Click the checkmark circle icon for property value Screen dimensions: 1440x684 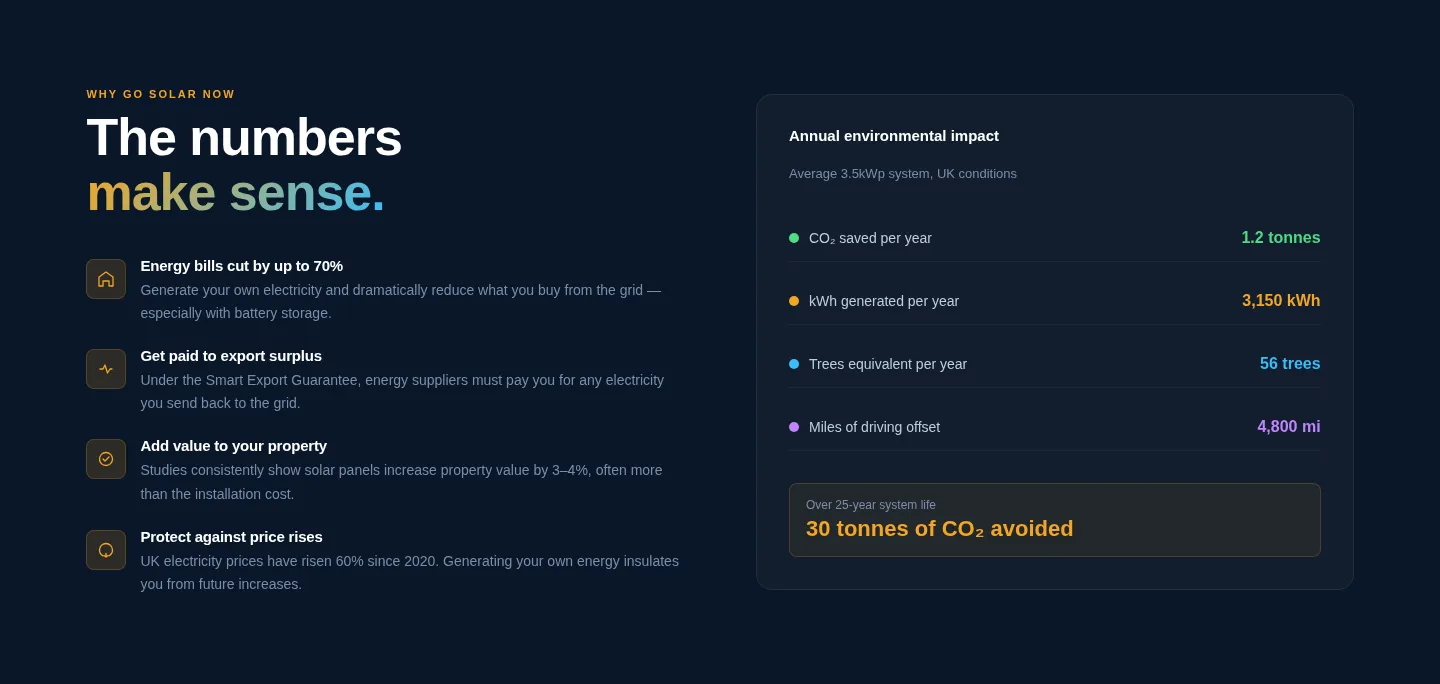(106, 459)
